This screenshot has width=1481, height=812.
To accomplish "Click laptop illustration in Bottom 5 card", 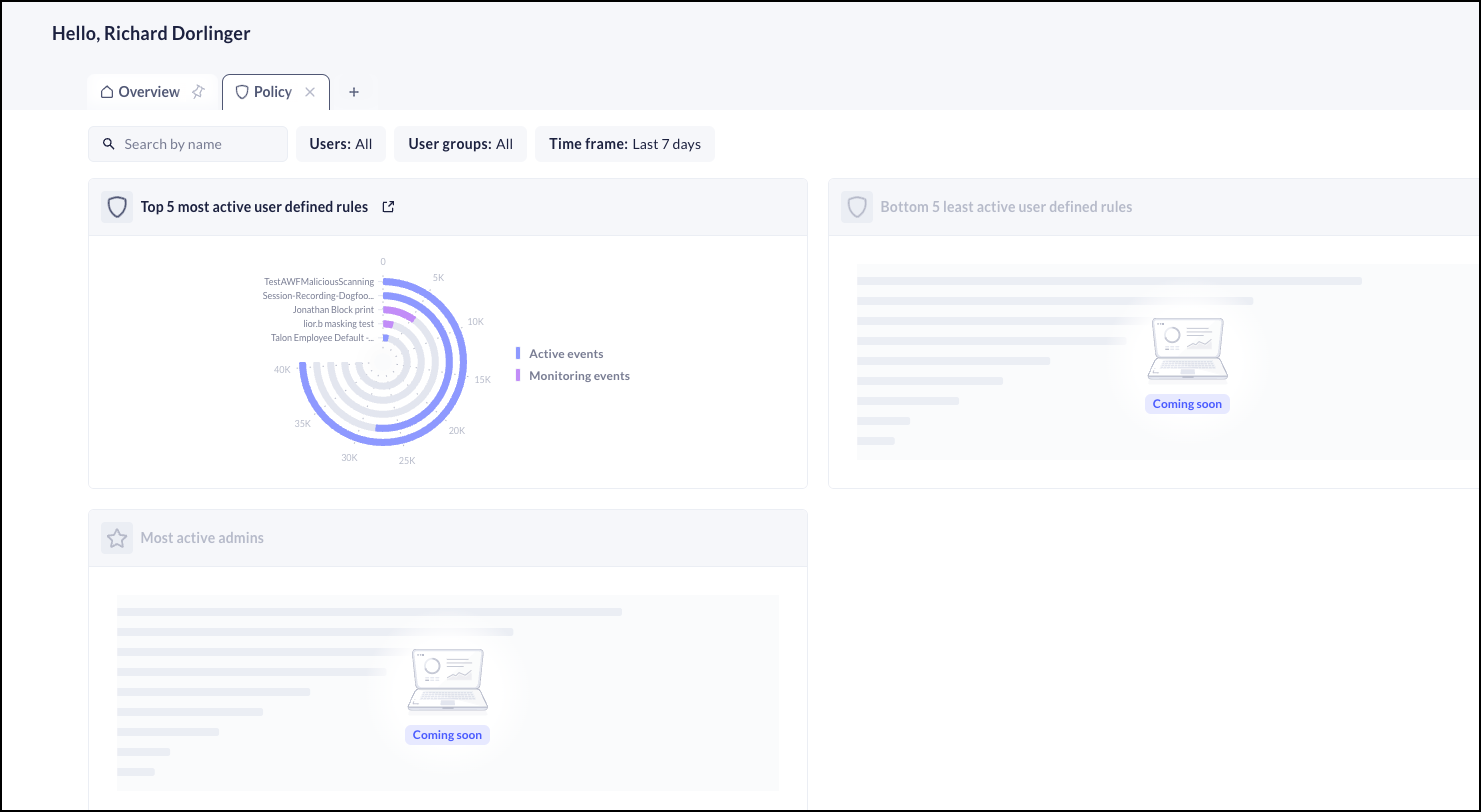I will coord(1187,349).
